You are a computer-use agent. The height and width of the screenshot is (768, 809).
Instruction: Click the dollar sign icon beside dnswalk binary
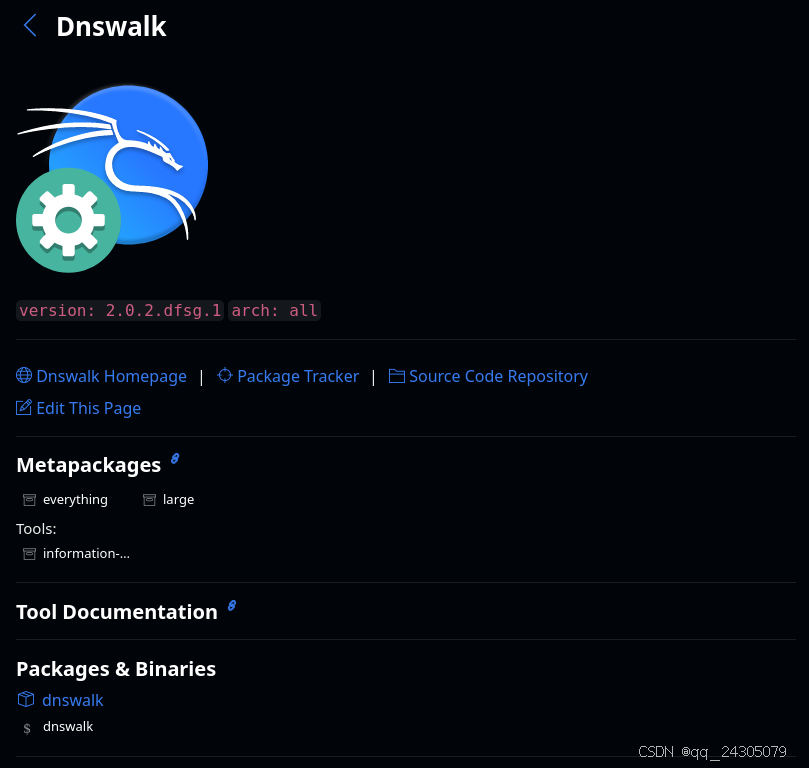coord(27,728)
